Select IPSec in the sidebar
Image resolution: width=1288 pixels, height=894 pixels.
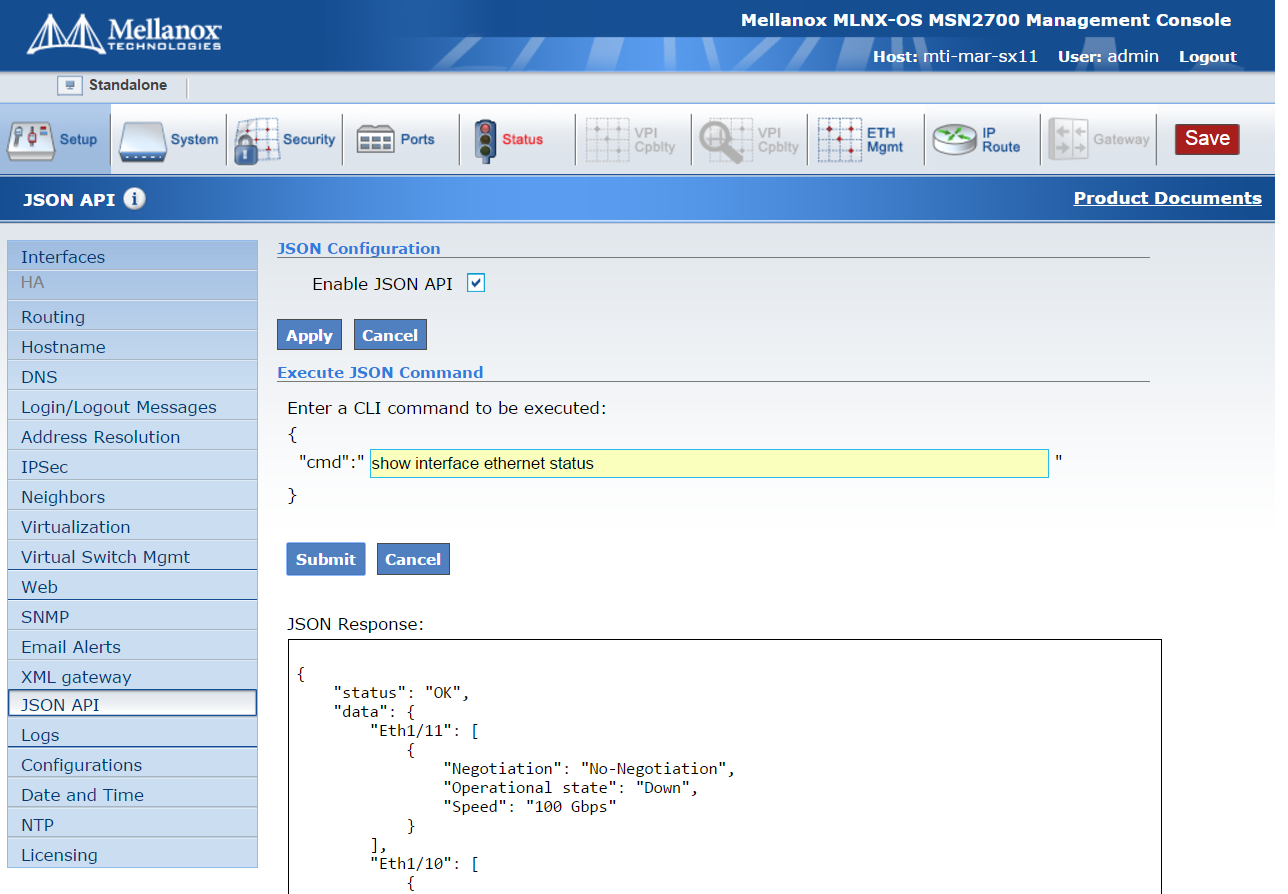(132, 467)
